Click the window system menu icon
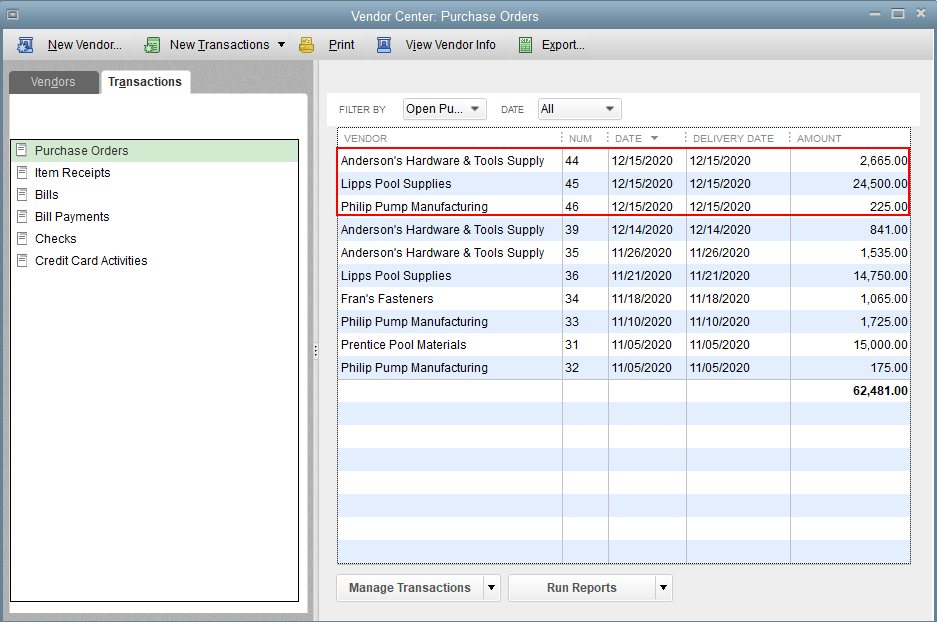The width and height of the screenshot is (937, 622). point(13,15)
